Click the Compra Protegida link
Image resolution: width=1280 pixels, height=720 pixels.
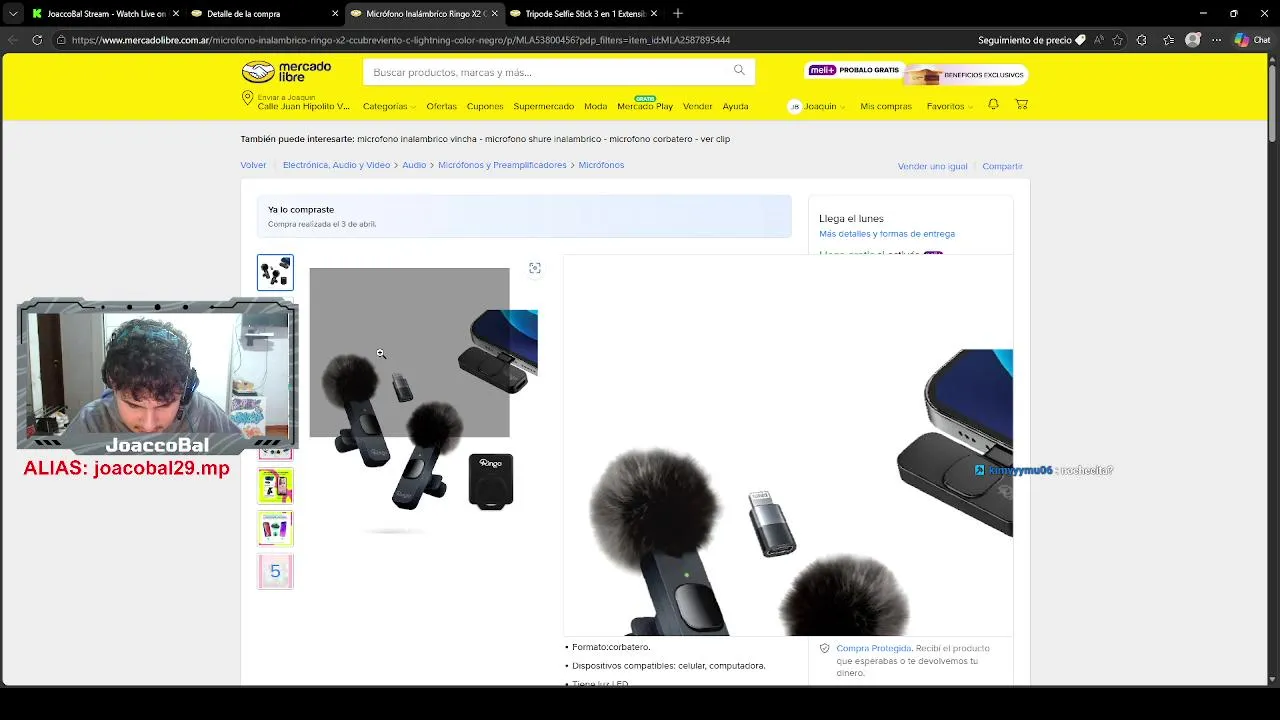[873, 648]
